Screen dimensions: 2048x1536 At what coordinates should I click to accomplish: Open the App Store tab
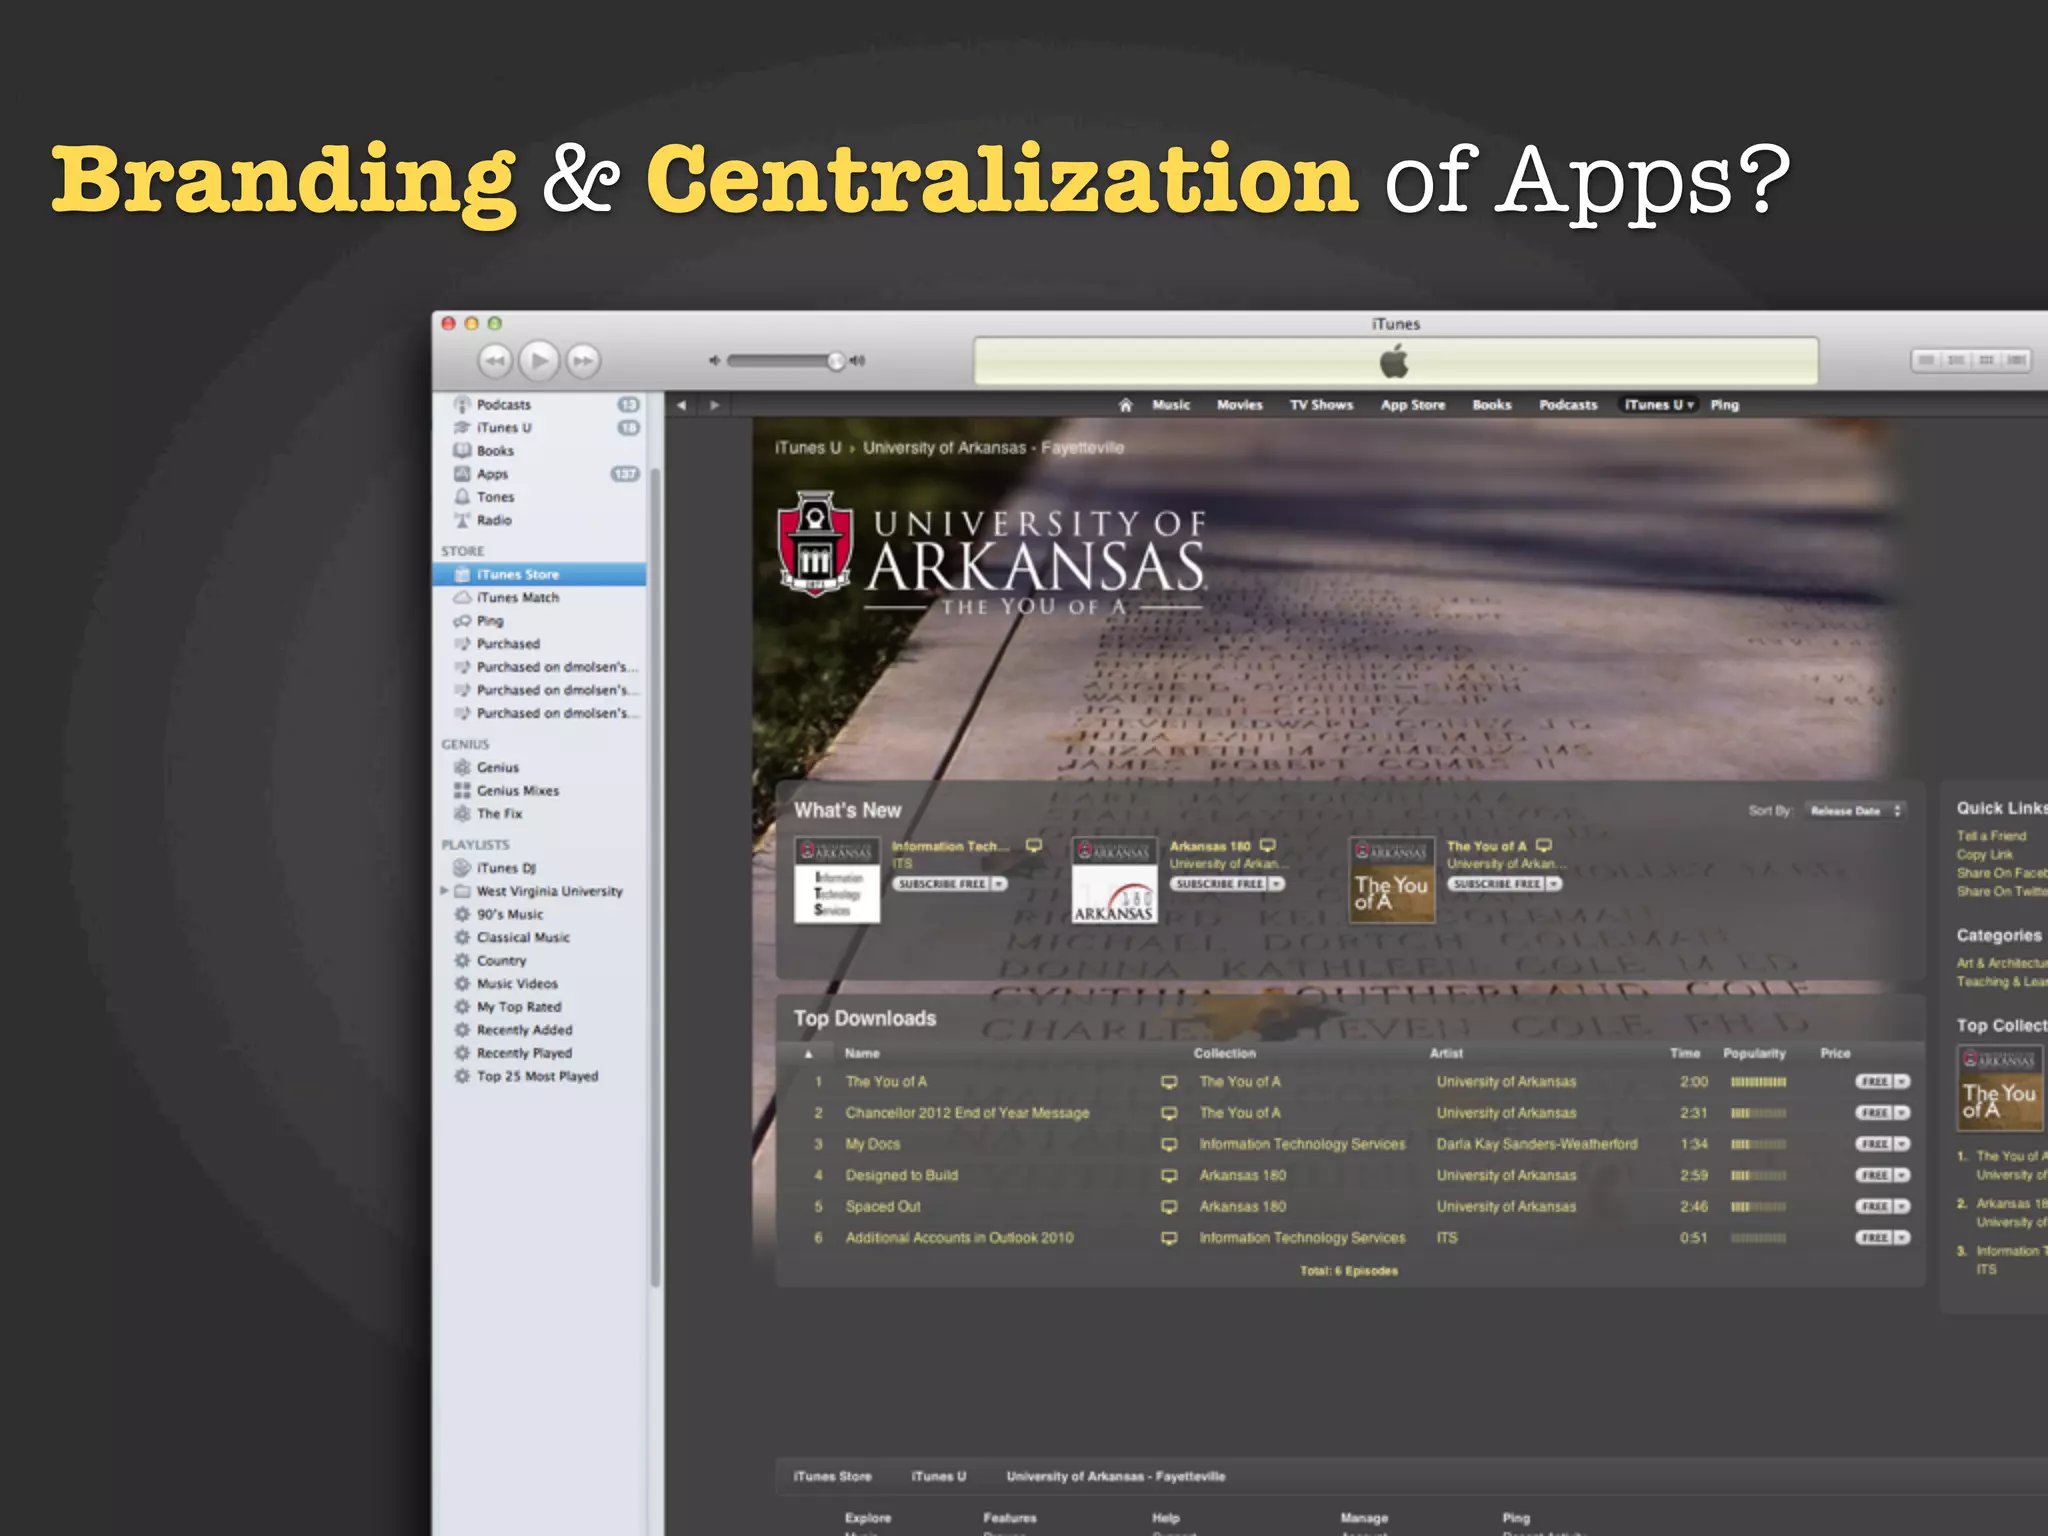[x=1413, y=405]
